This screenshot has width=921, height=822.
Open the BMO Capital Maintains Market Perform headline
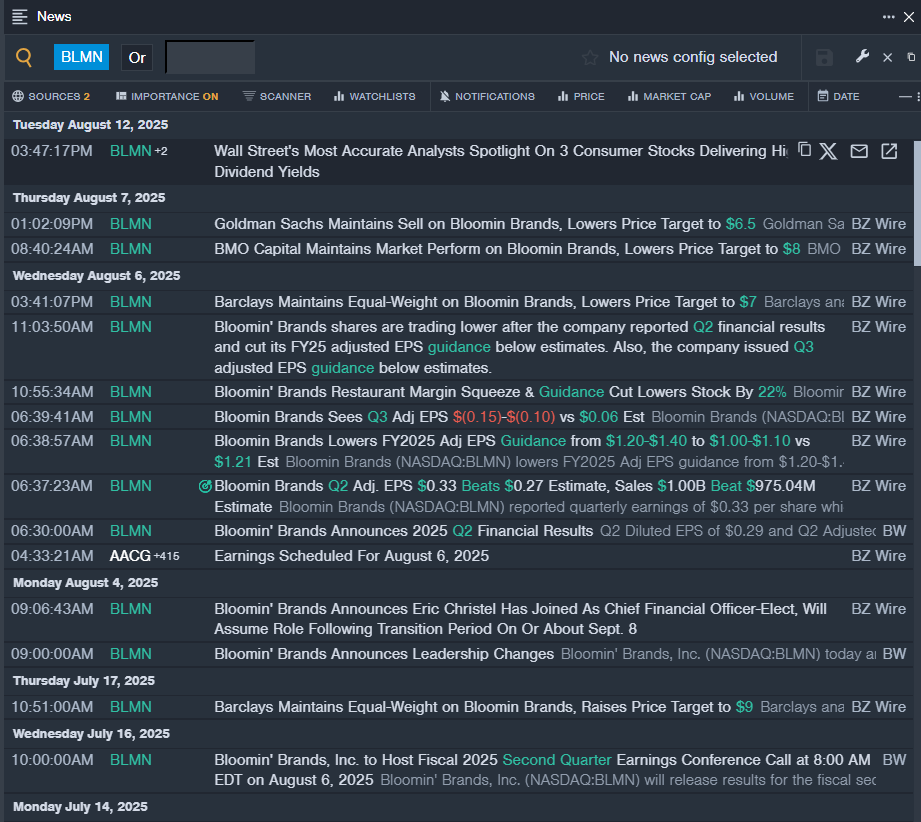[507, 249]
